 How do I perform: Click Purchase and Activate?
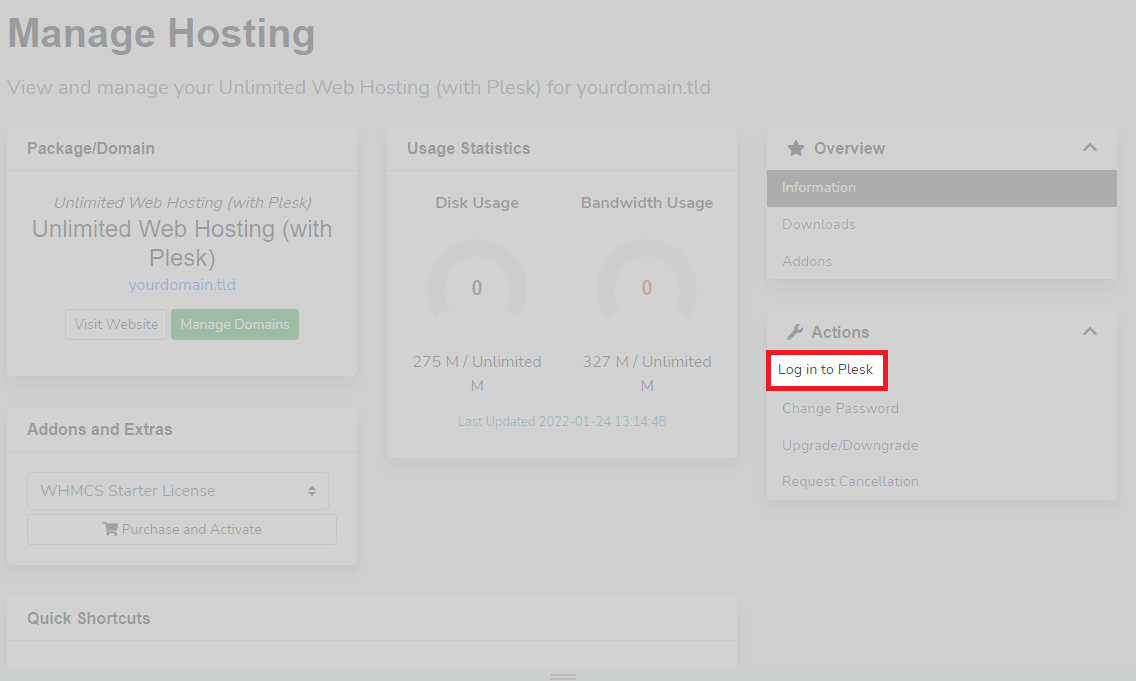(181, 528)
